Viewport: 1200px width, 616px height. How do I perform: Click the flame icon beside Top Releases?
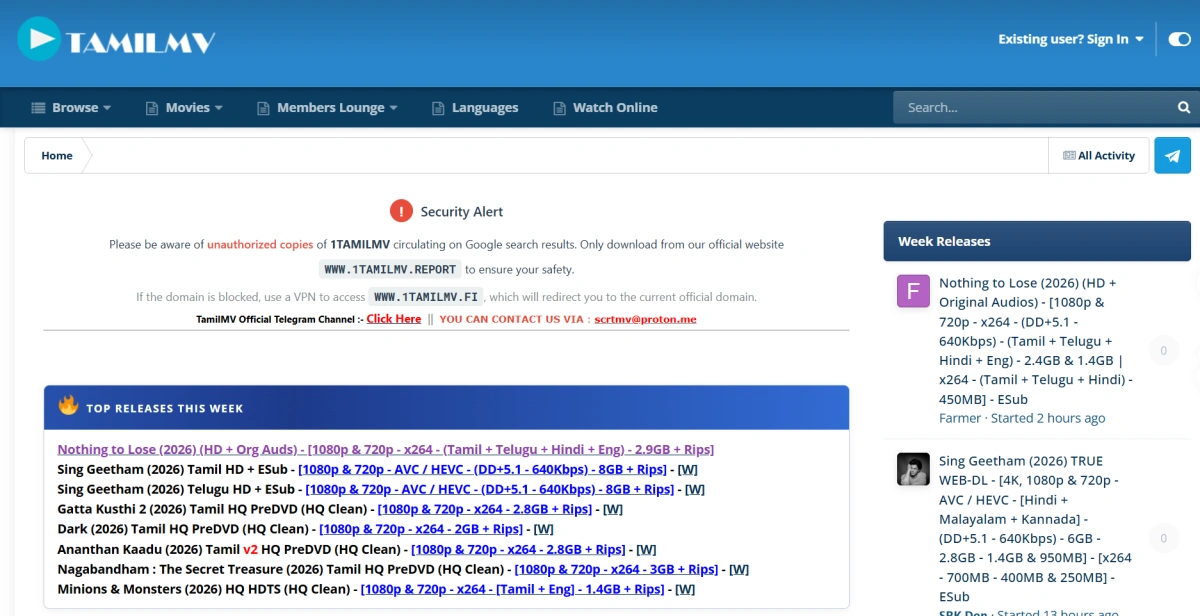(x=68, y=406)
